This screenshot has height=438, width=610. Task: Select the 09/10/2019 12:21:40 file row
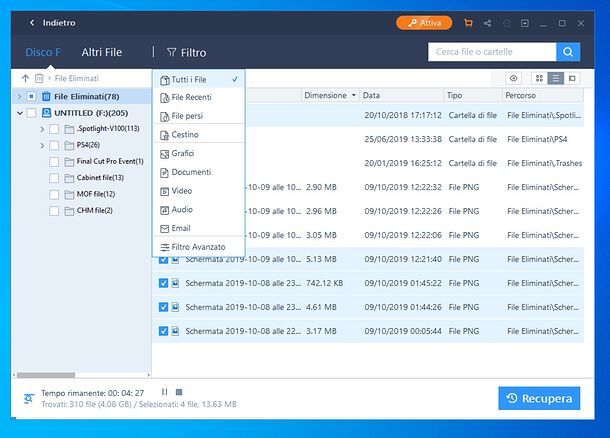368,259
